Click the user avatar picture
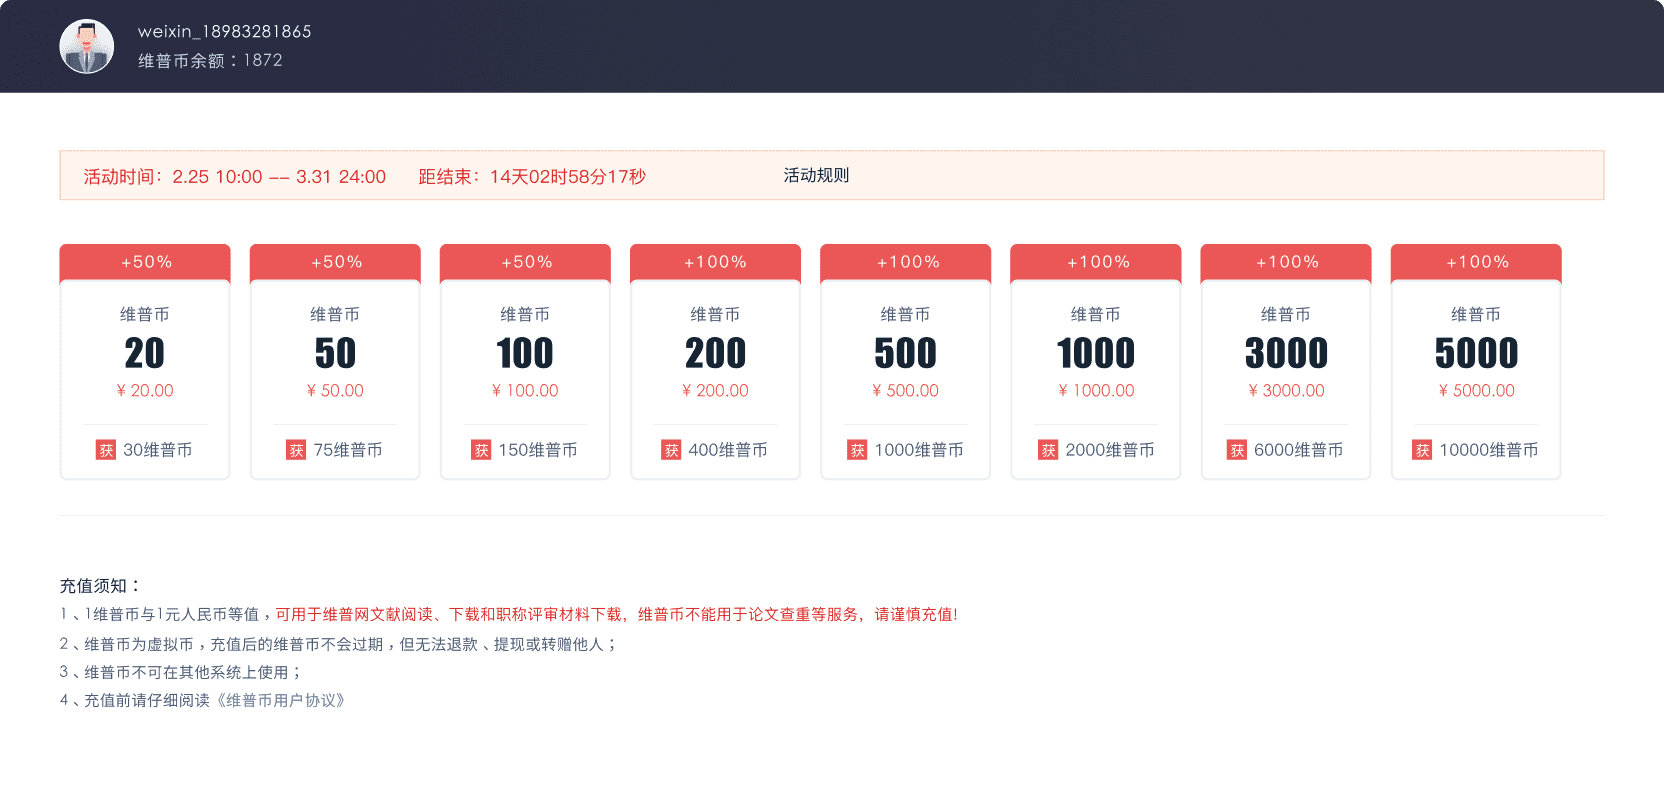 click(x=87, y=47)
